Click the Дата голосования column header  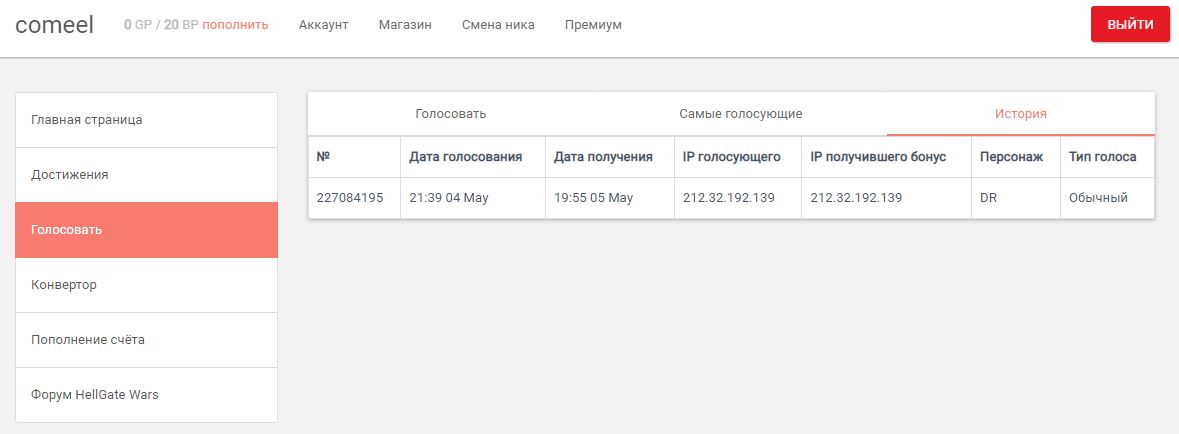465,157
